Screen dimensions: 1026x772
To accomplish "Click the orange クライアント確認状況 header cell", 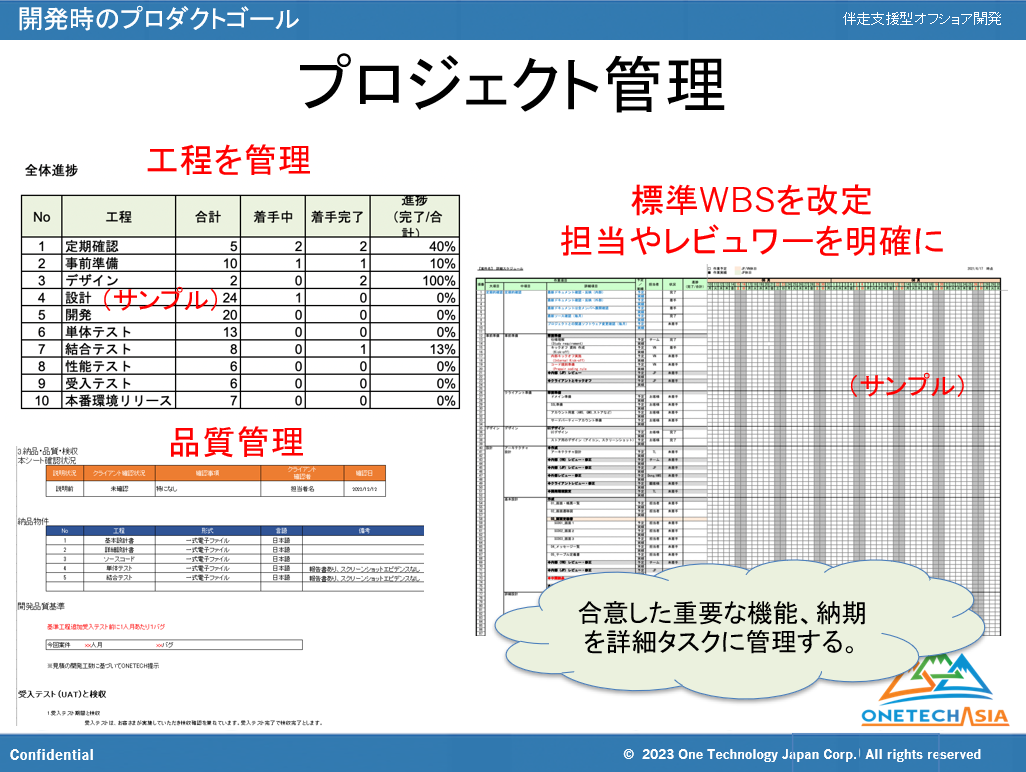I will (x=119, y=472).
